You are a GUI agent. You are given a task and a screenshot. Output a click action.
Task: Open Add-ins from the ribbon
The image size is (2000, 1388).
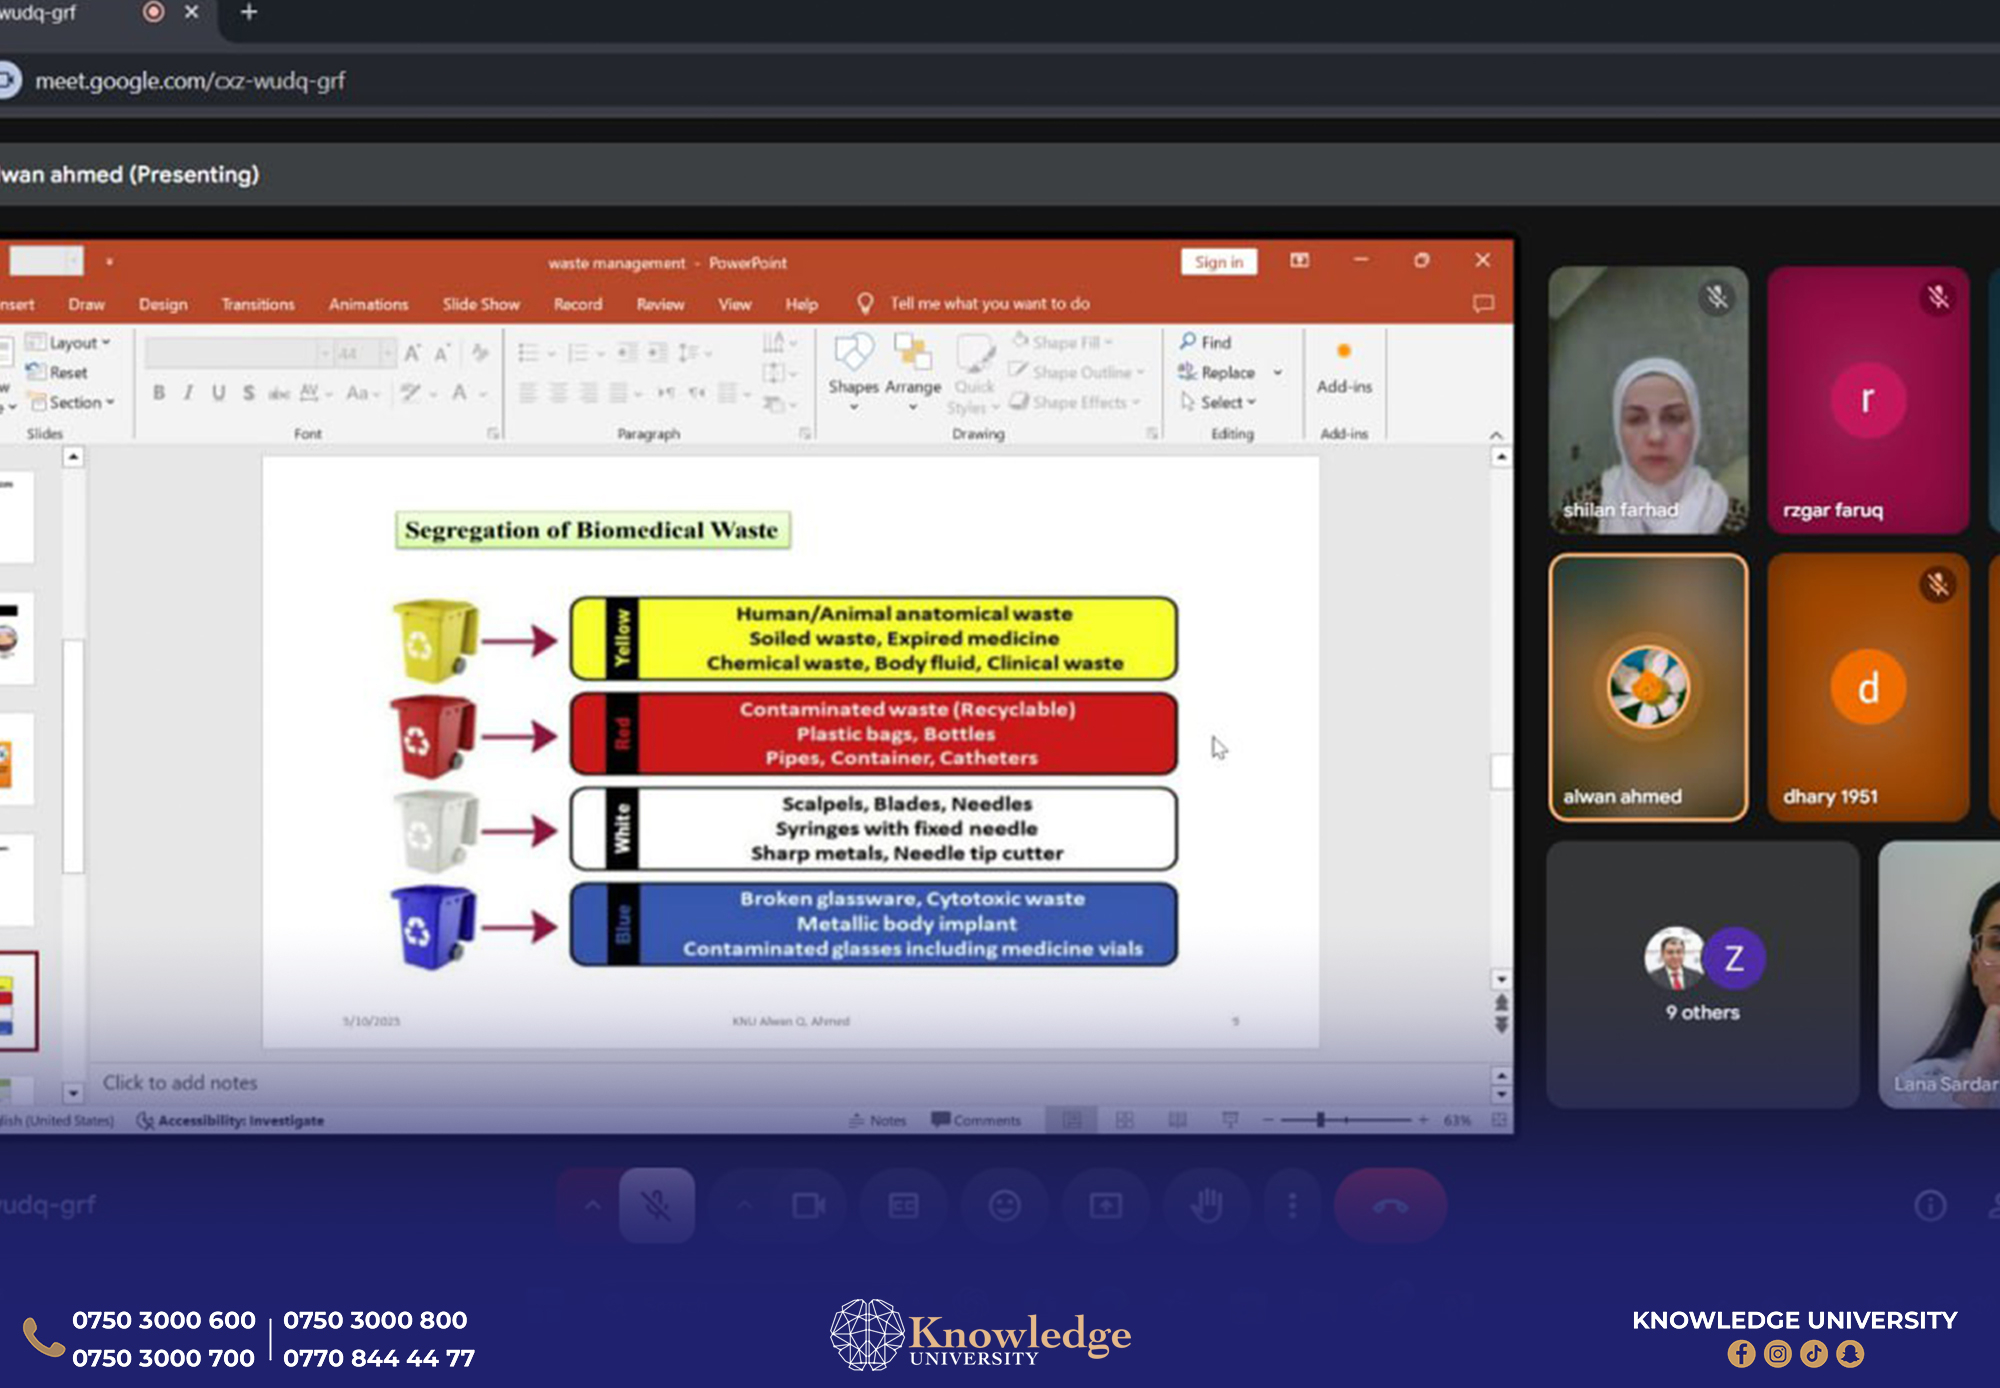1344,368
